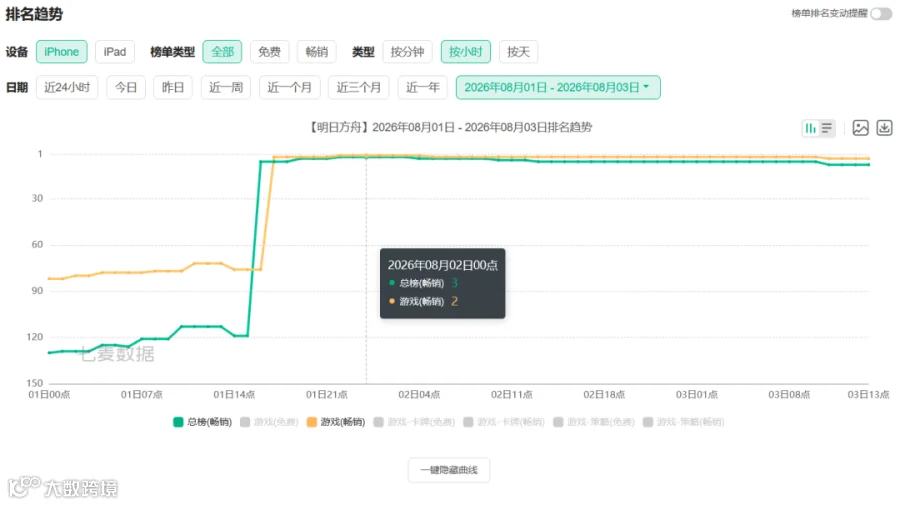Set granularity to 按分钟
The image size is (900, 505).
click(407, 52)
